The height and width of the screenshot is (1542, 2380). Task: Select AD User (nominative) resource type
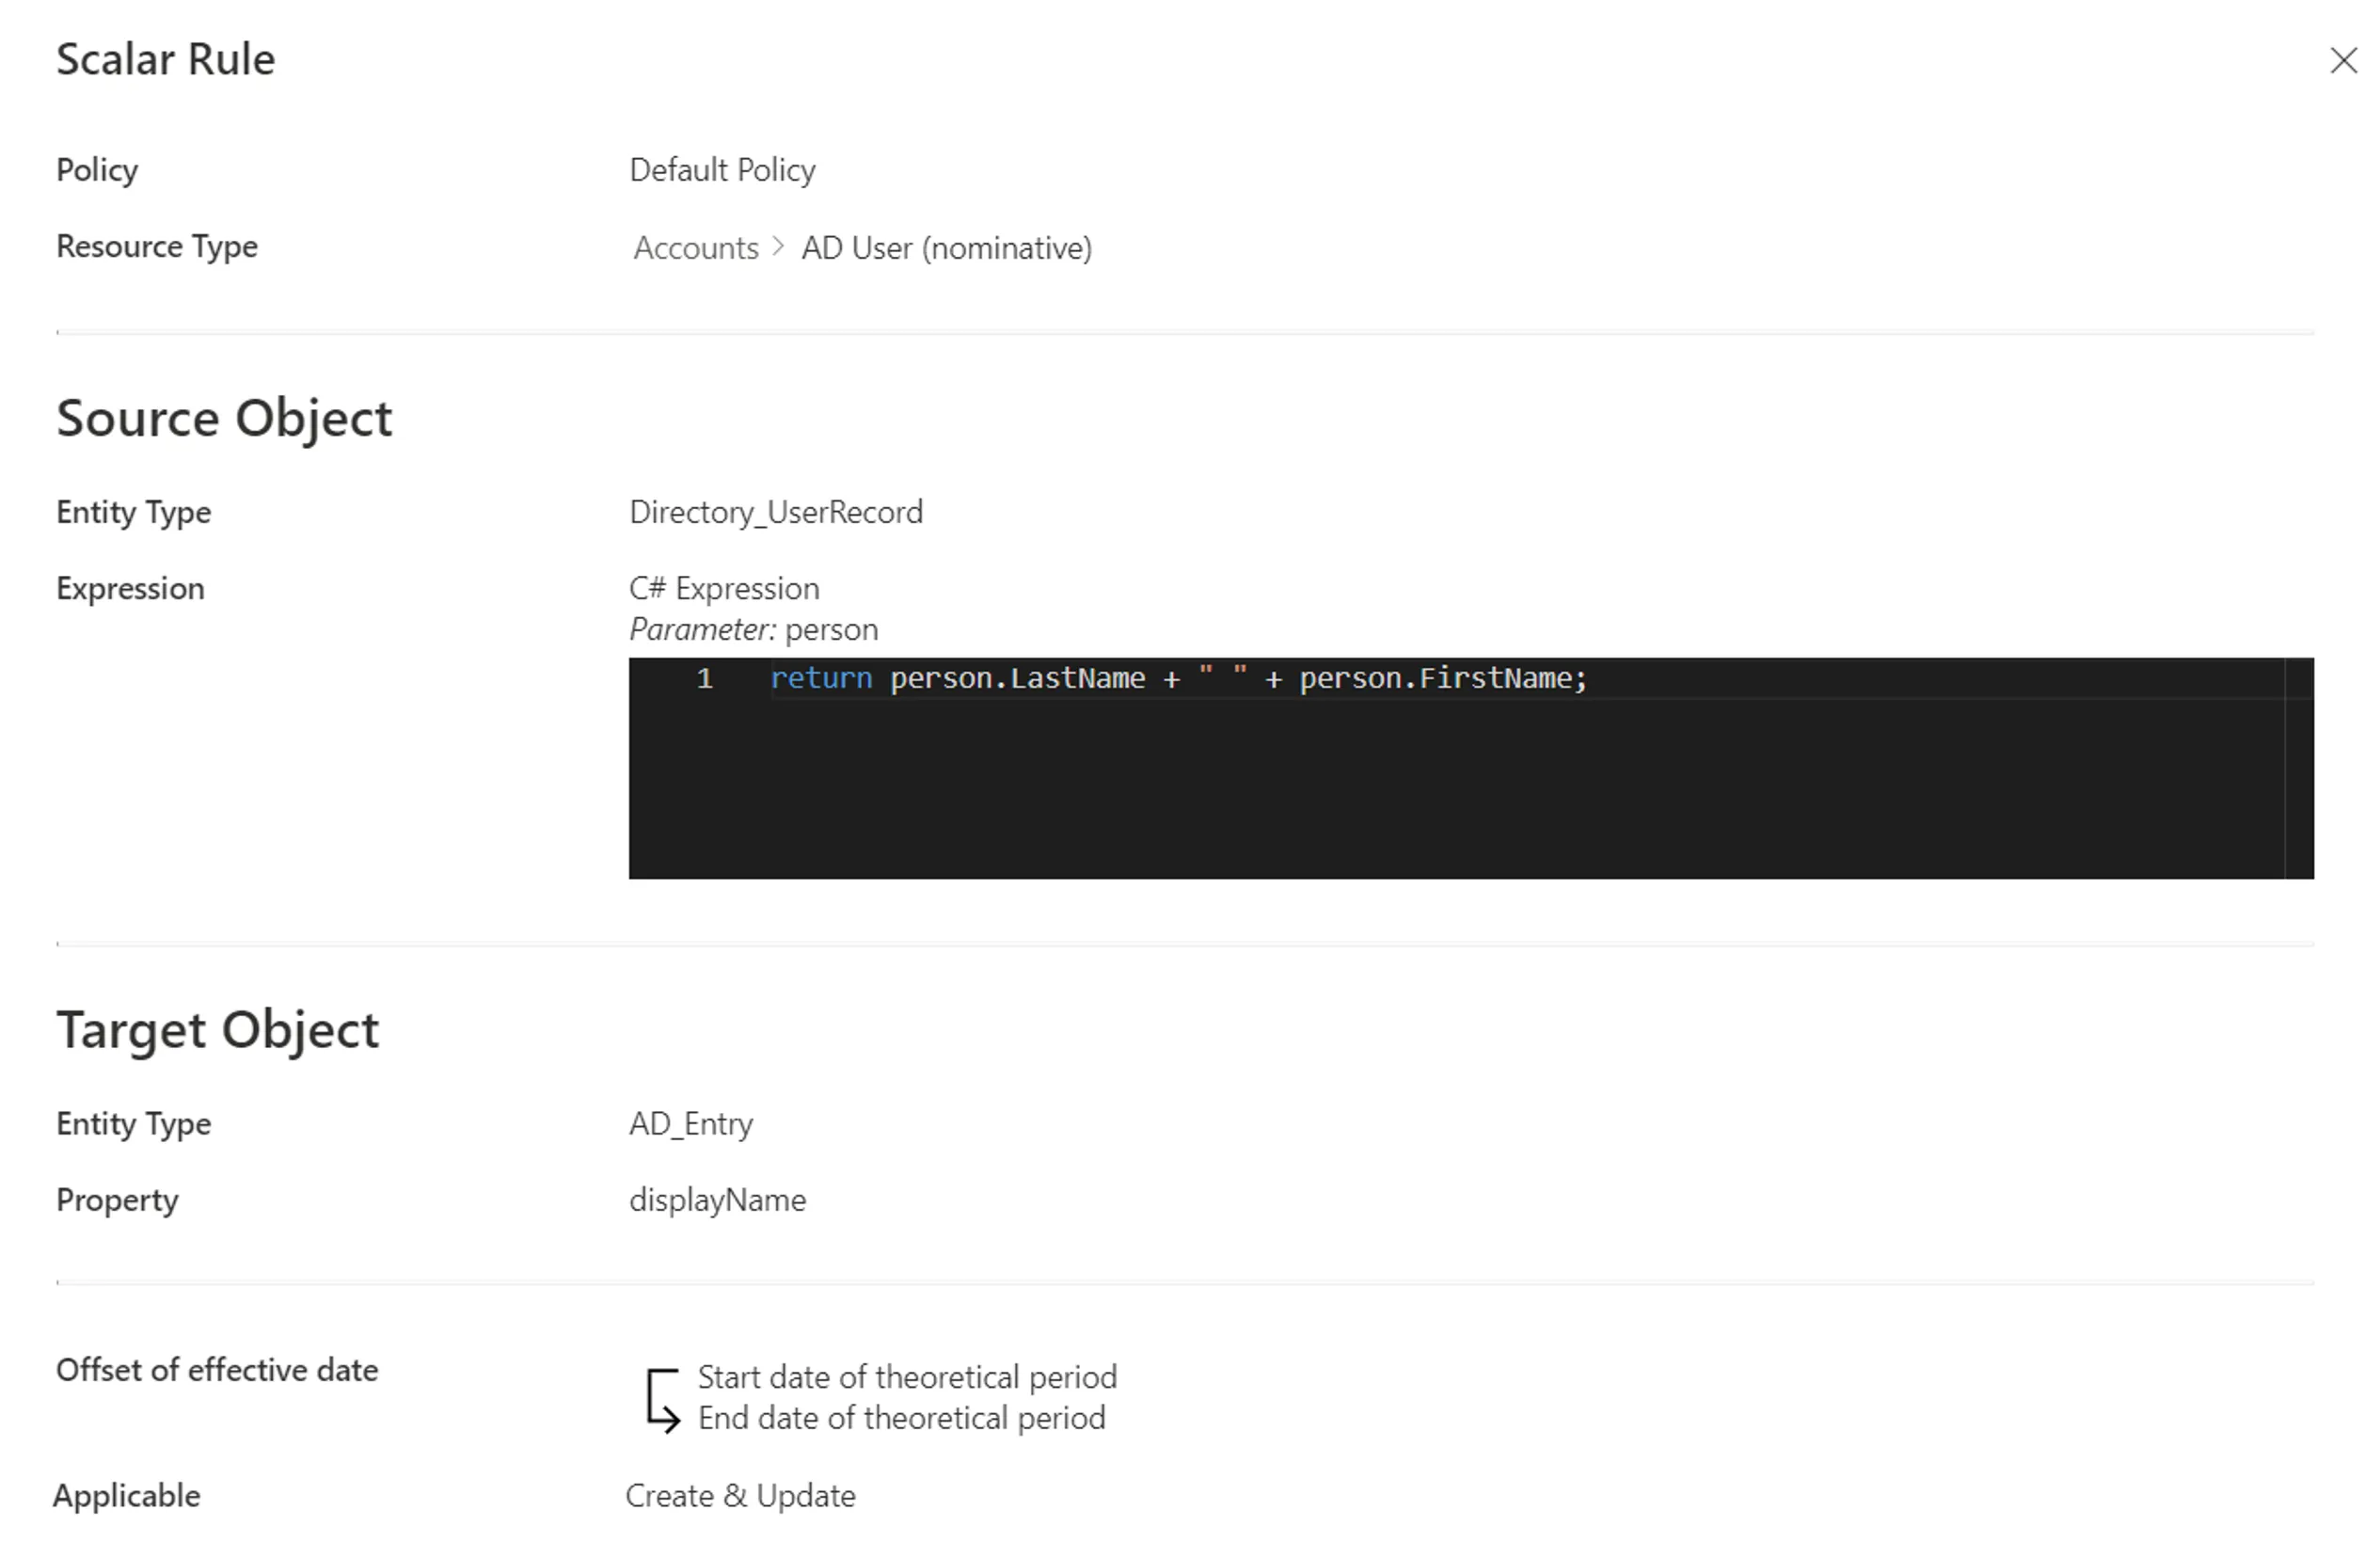coord(946,248)
